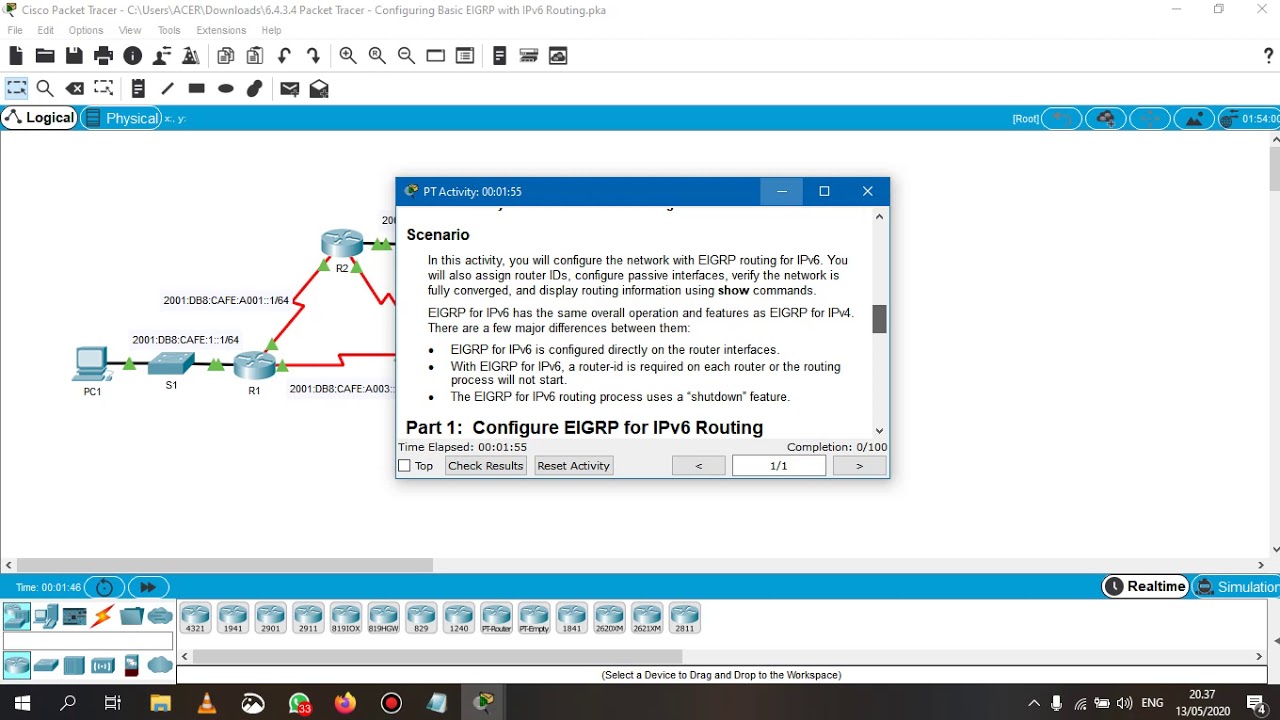The image size is (1280, 720).
Task: Open the Network Information icon
Action: tap(132, 56)
